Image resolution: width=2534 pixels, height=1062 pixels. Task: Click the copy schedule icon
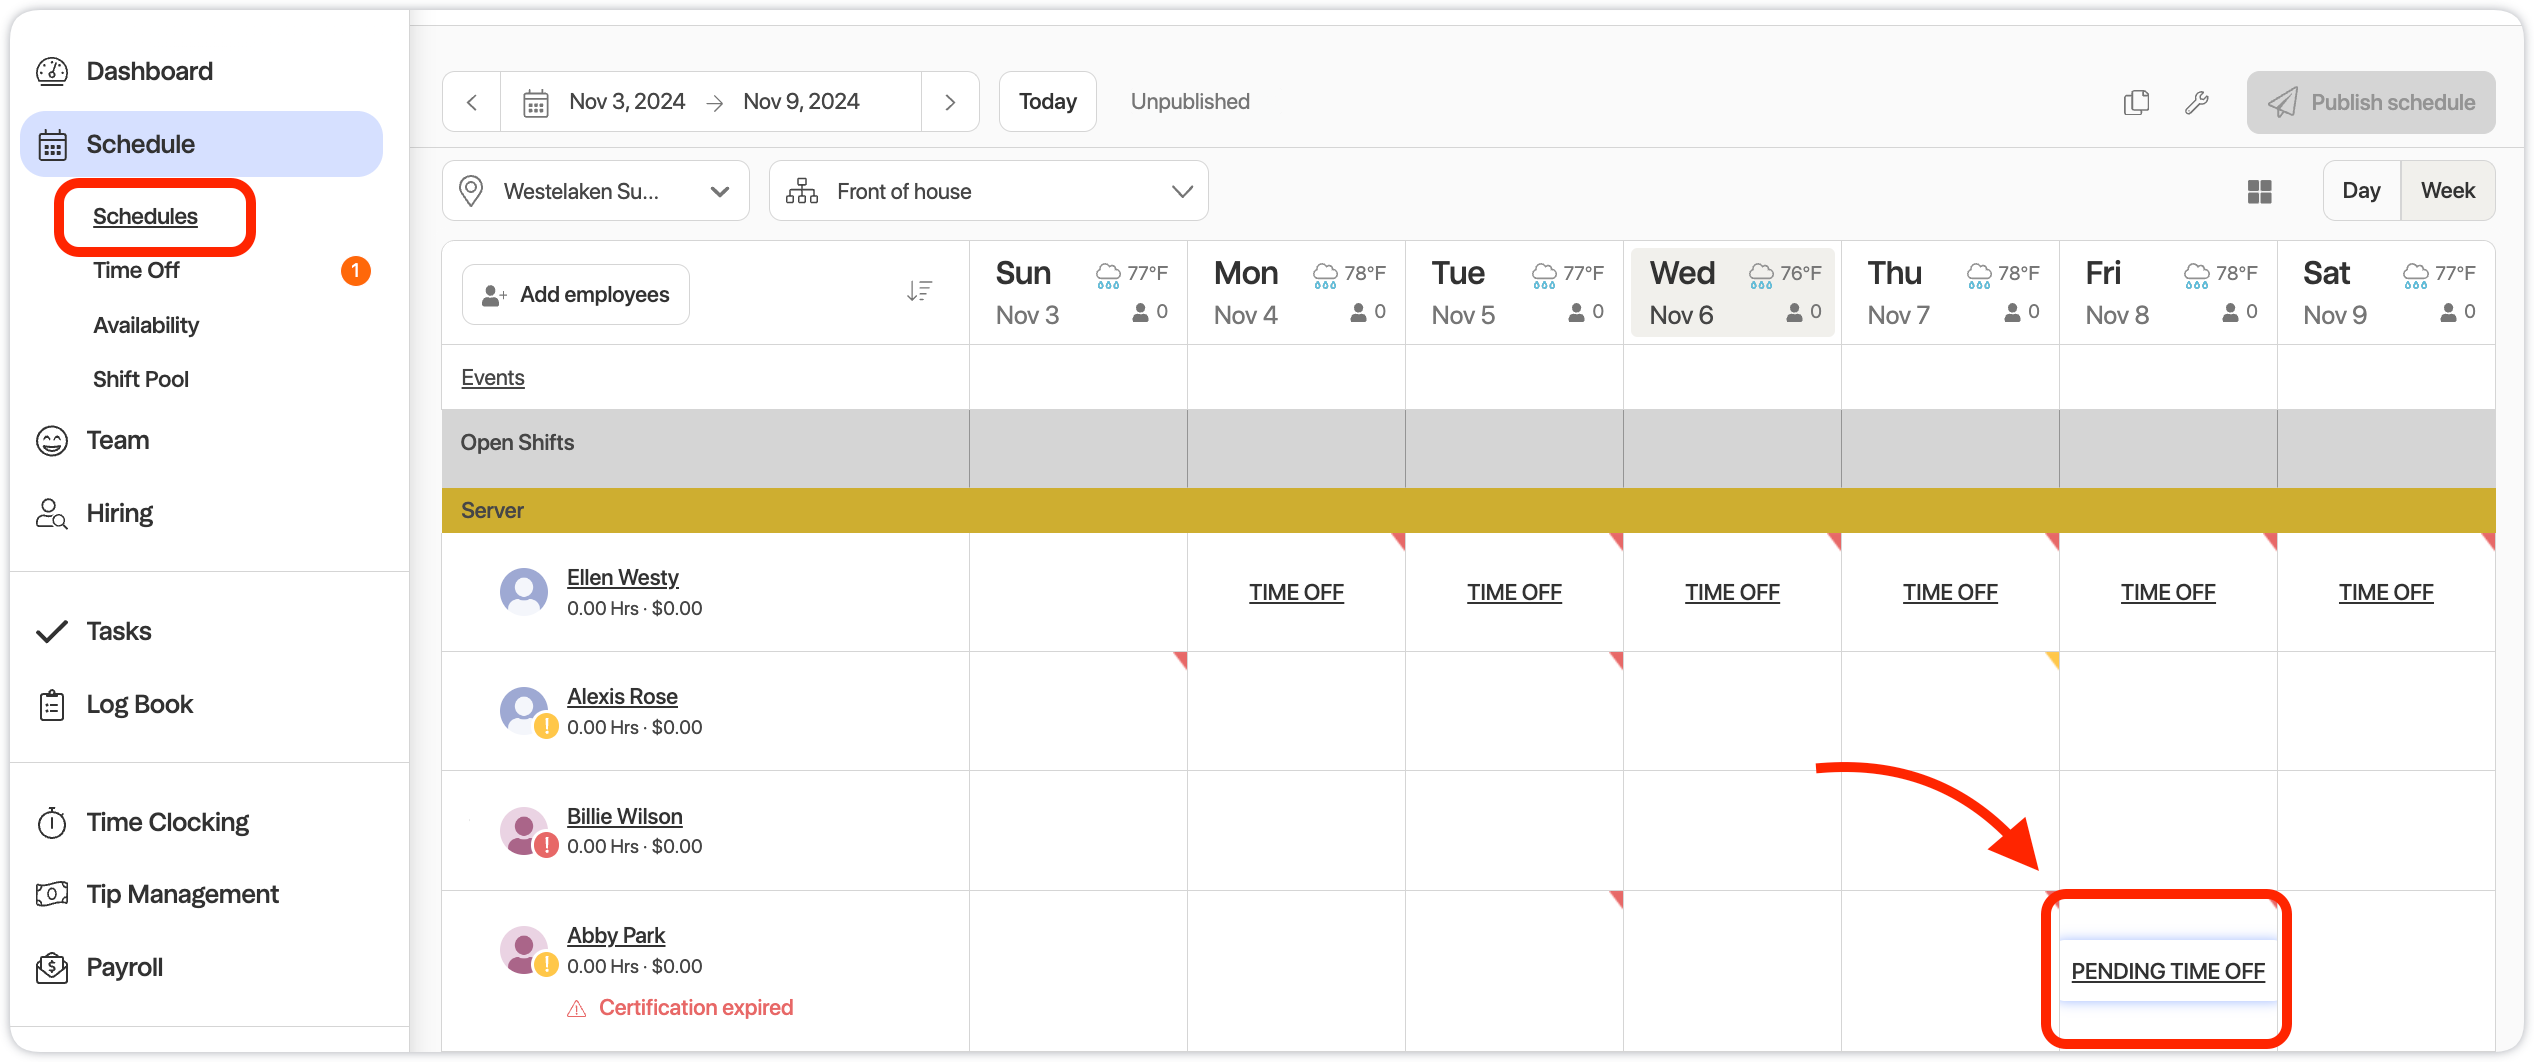2136,102
